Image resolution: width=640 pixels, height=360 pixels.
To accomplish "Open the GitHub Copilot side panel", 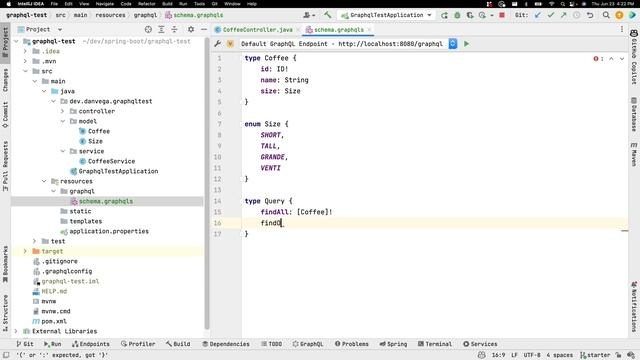I will [634, 56].
